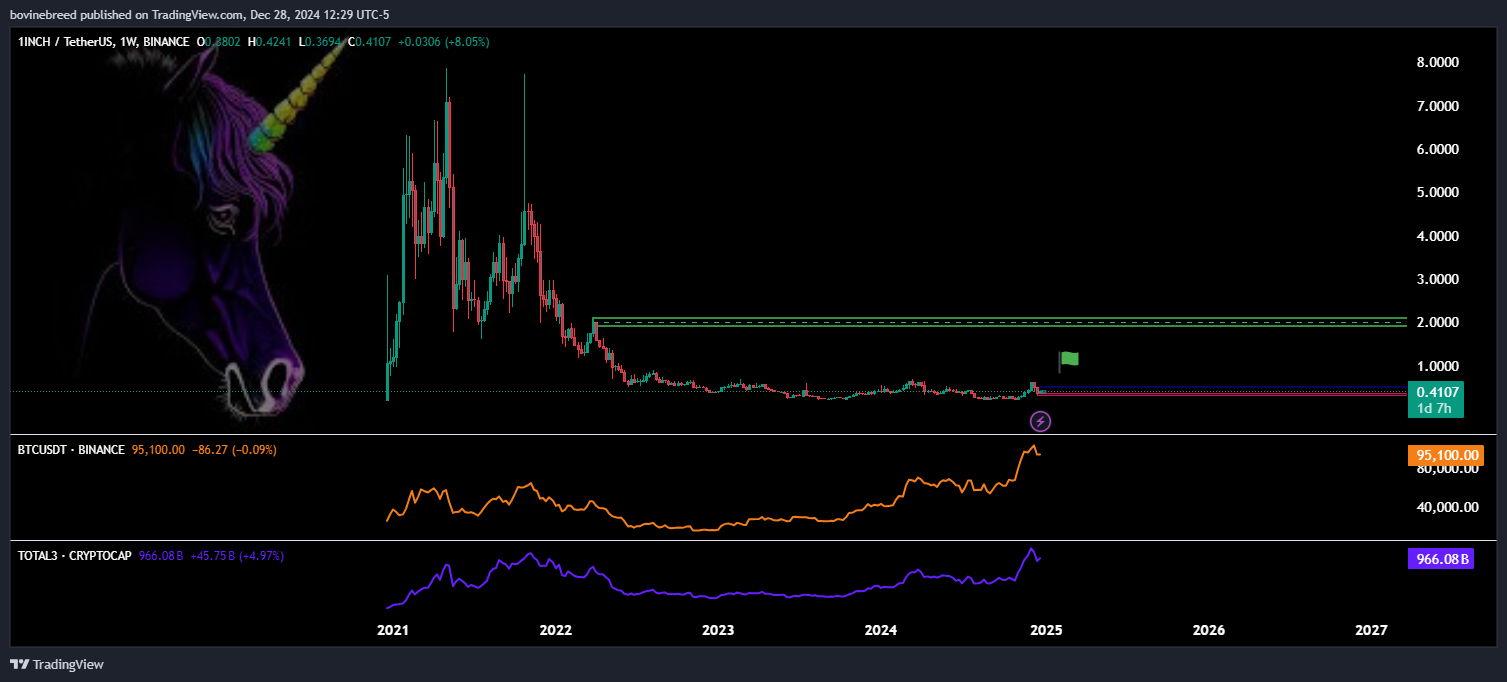Click the L0.3694 low value in legend

point(320,42)
